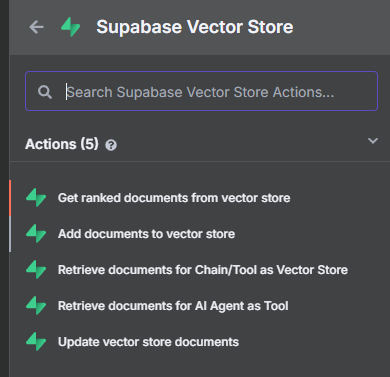Open the help icon next to Actions
Image resolution: width=390 pixels, height=377 pixels.
click(x=111, y=145)
